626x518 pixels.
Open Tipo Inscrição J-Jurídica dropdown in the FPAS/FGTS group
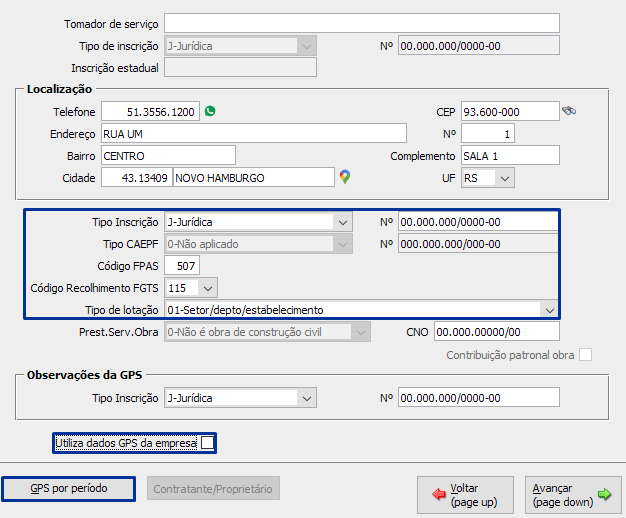pyautogui.click(x=343, y=222)
